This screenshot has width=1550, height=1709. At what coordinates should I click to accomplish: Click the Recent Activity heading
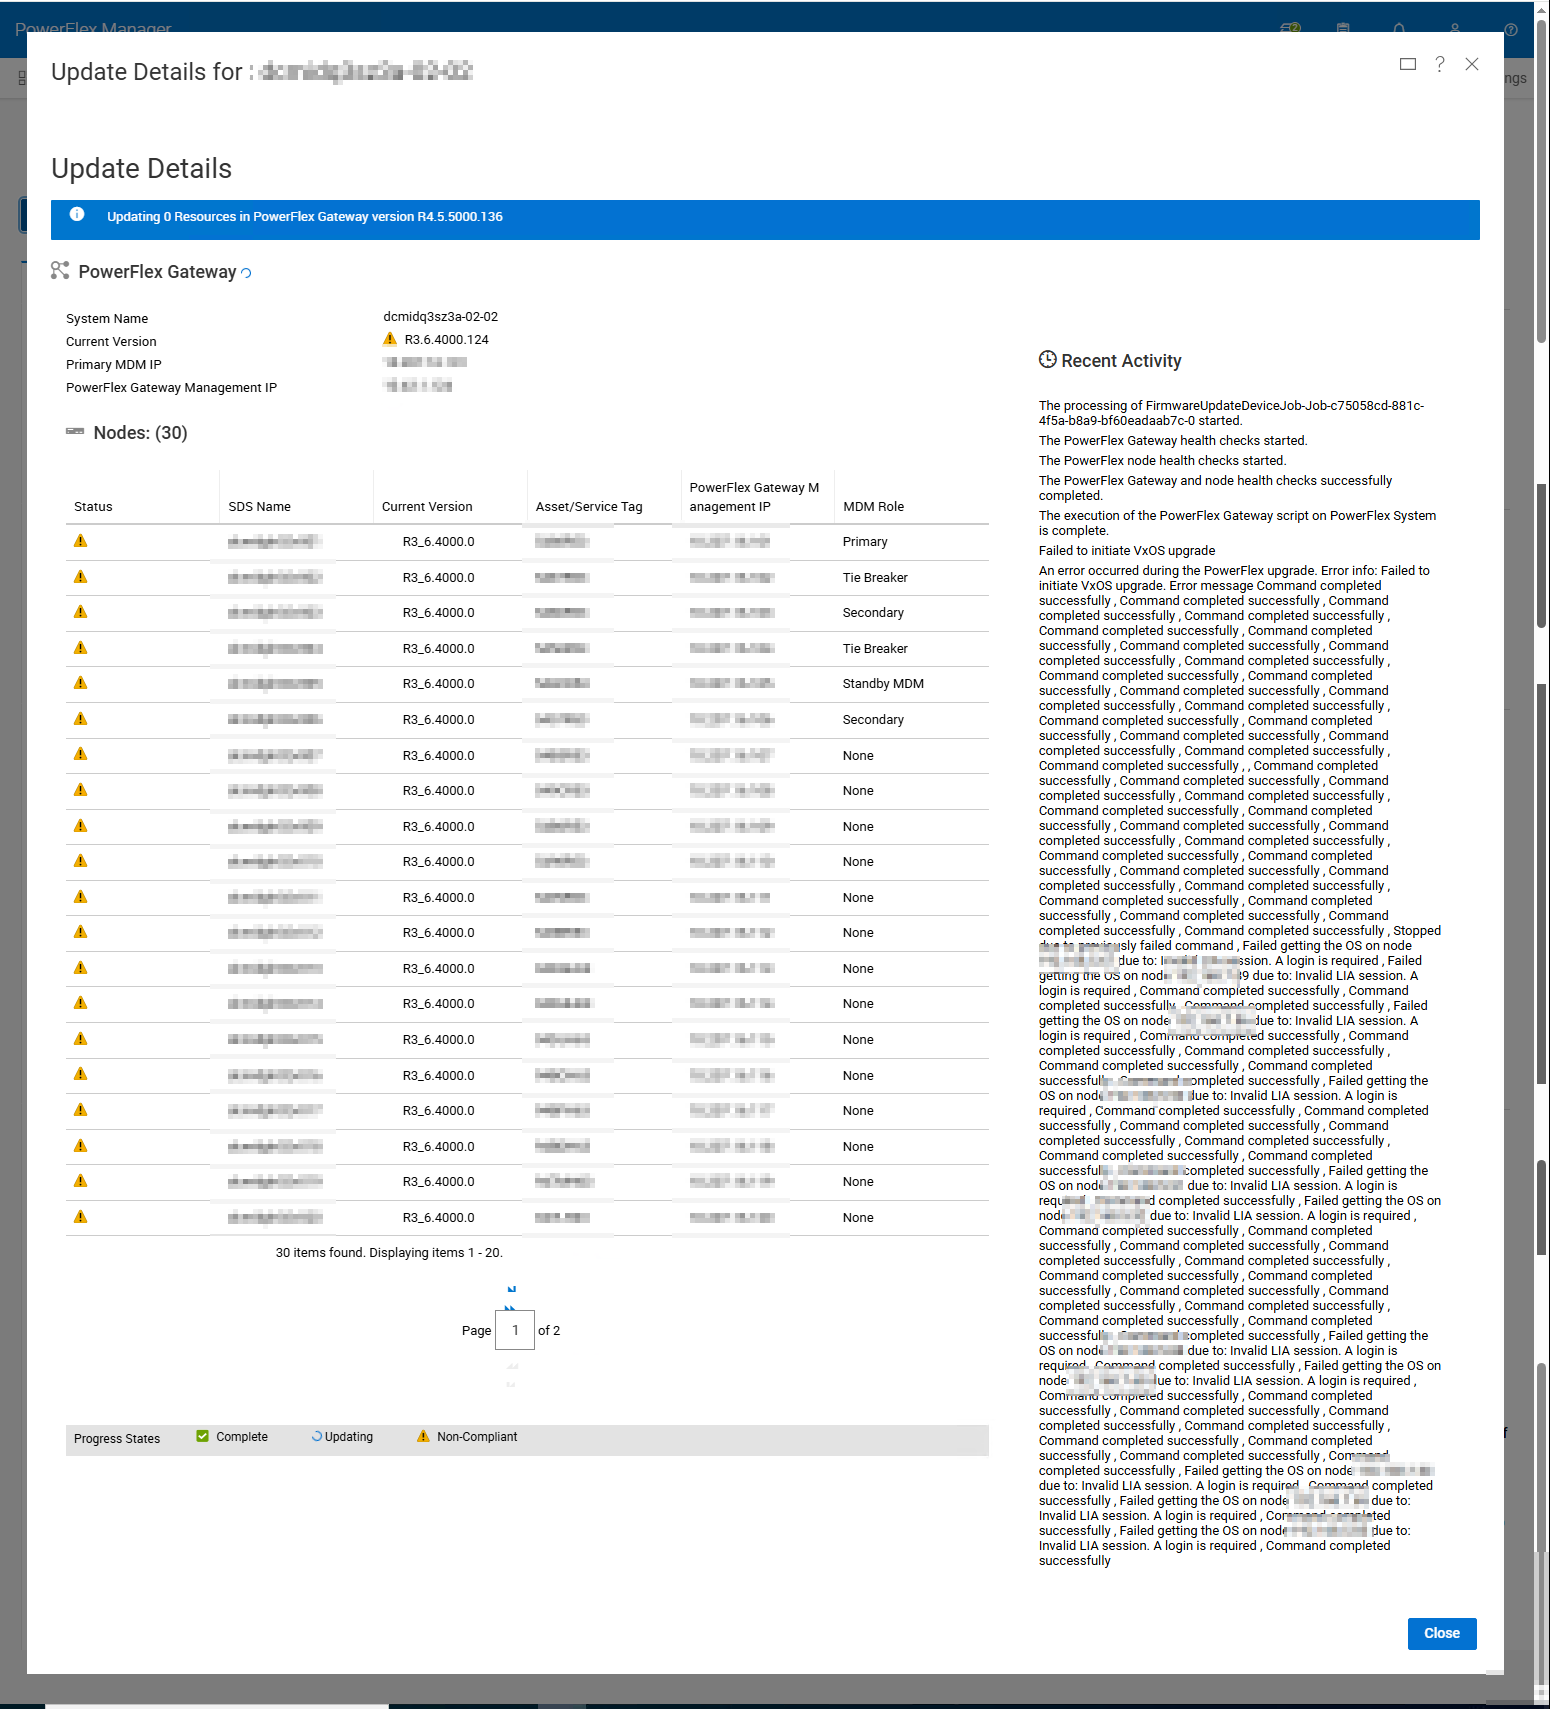click(x=1121, y=361)
